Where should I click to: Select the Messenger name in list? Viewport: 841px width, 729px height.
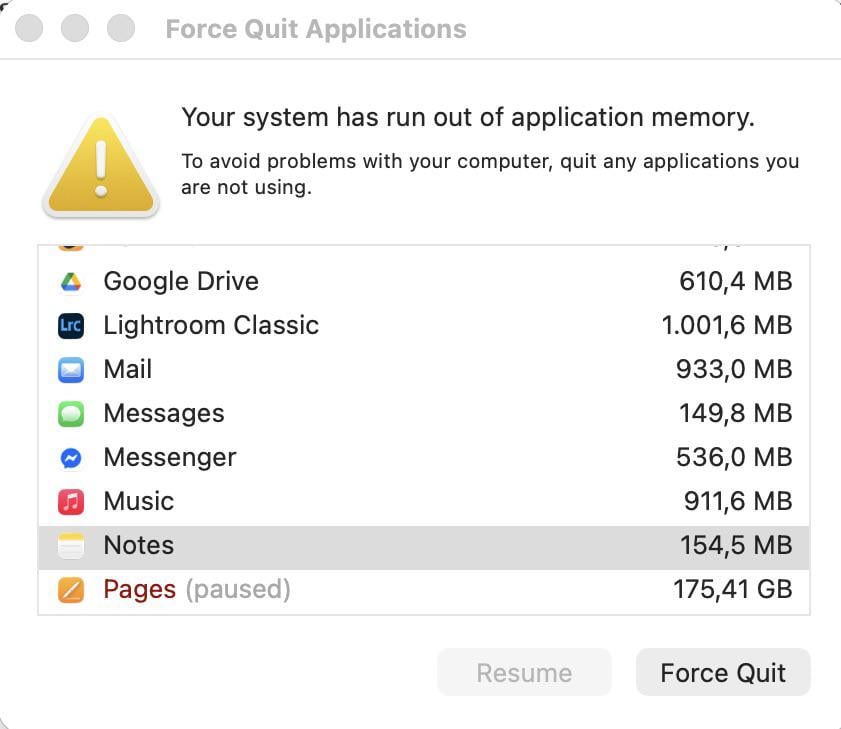(170, 458)
